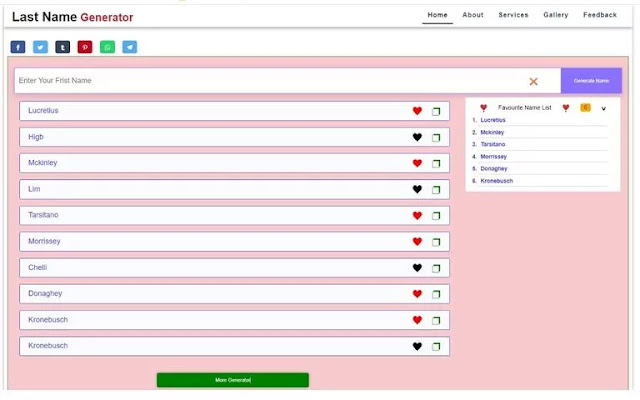640x400 pixels.
Task: Share page via WhatsApp icon
Action: click(107, 47)
